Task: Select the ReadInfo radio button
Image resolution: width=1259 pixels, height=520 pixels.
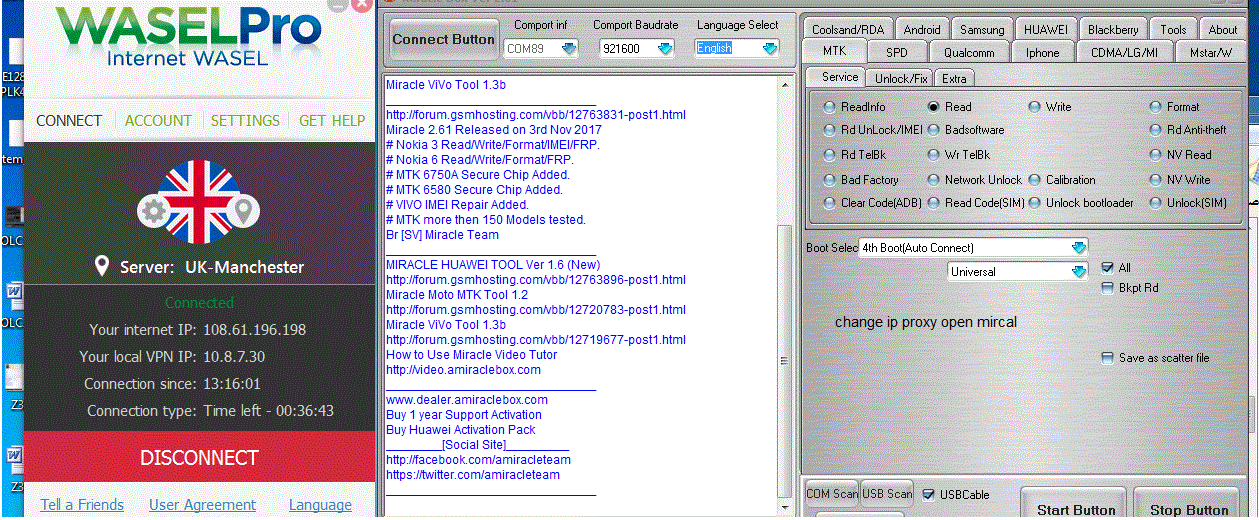Action: tap(830, 107)
